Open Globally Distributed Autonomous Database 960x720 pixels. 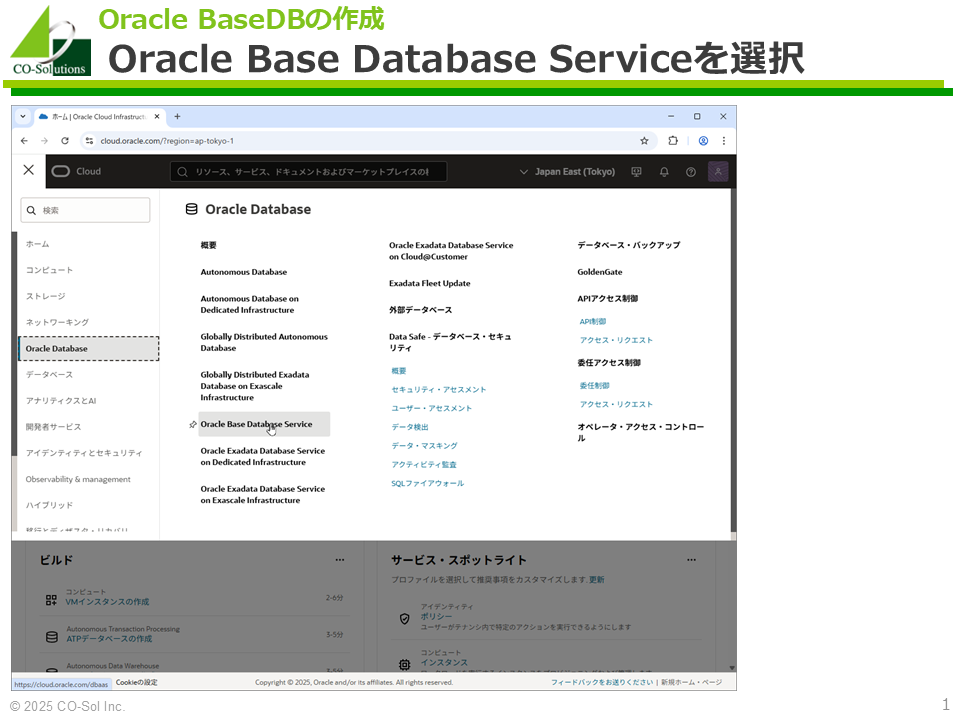point(264,342)
